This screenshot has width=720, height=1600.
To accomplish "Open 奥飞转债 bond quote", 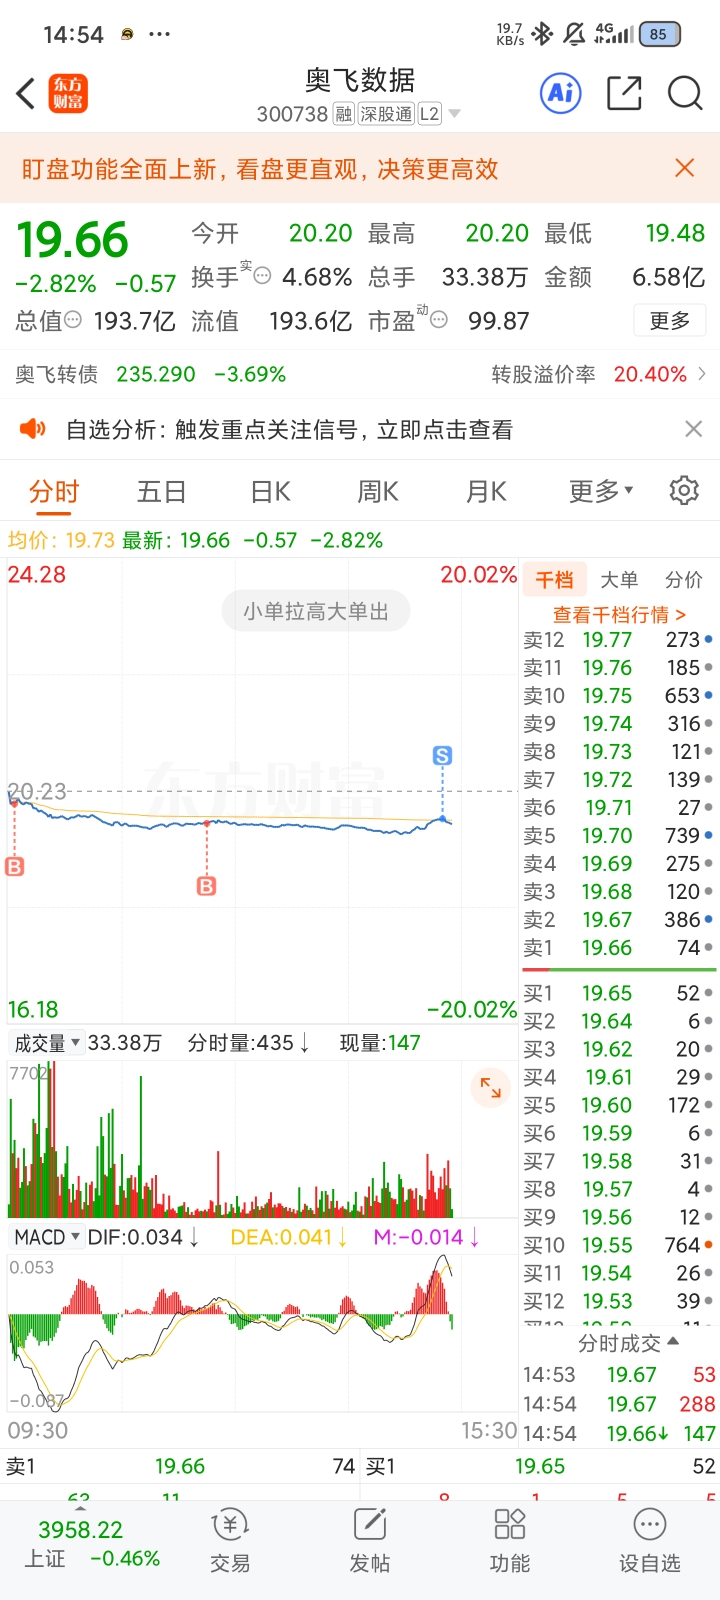I will (150, 374).
